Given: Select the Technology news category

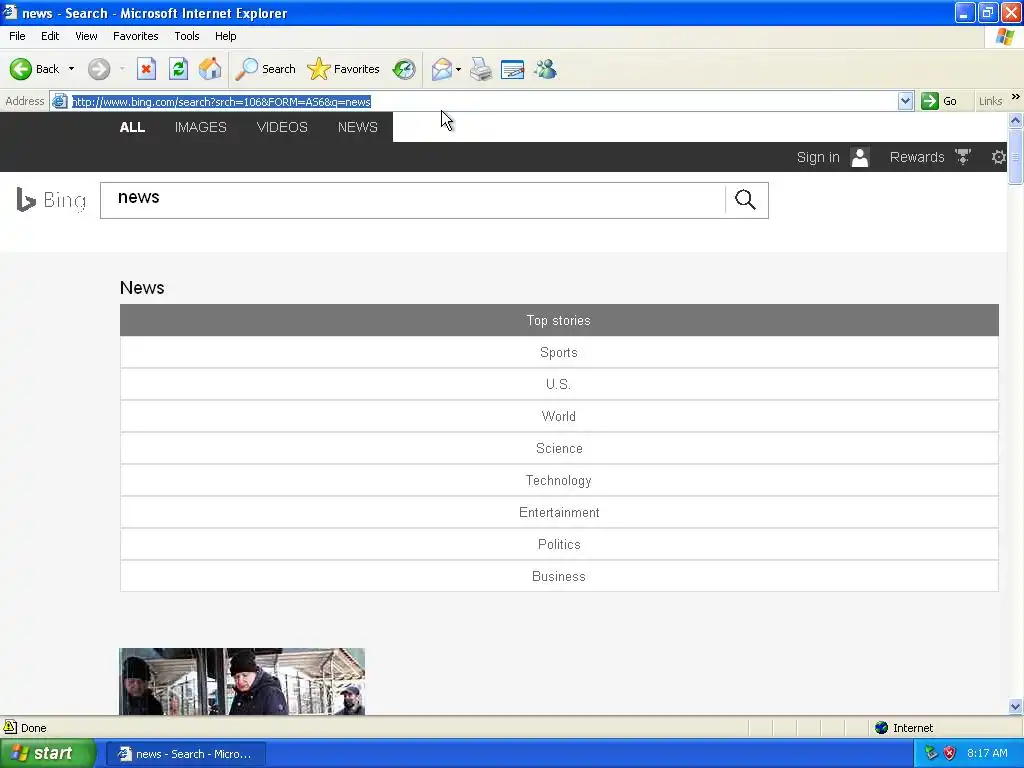Looking at the screenshot, I should [559, 480].
